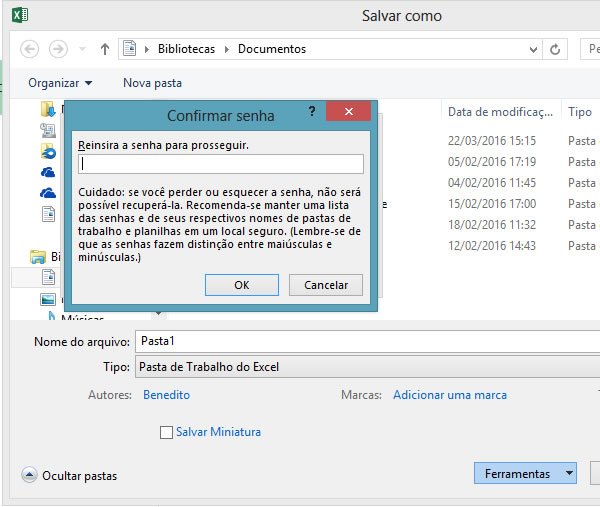Open the Tipo file format dropdown
This screenshot has height=507, width=600.
point(367,367)
